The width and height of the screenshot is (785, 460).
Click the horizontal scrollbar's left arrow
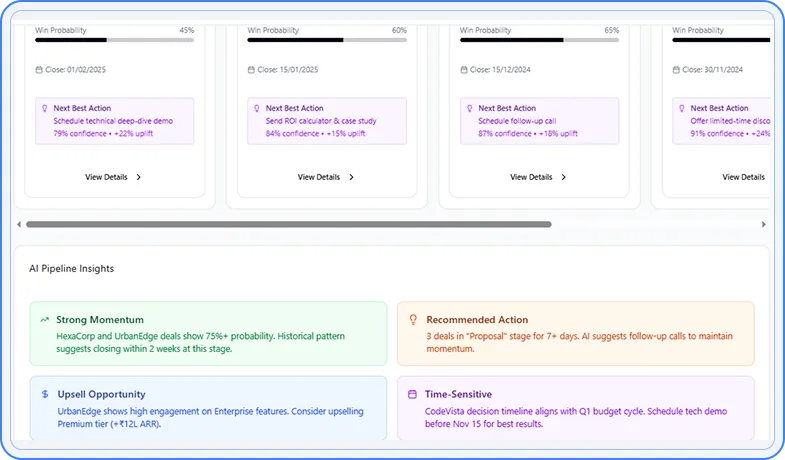19,224
